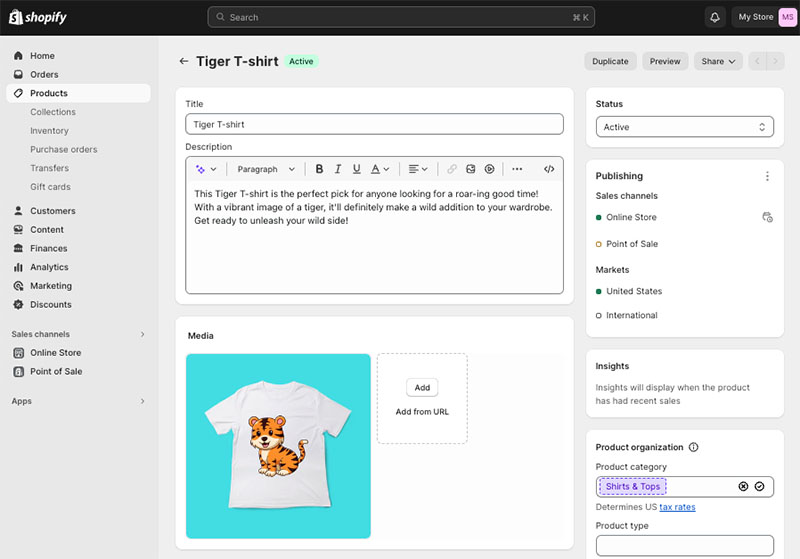Click the insert video icon
This screenshot has height=559, width=800.
pyautogui.click(x=489, y=169)
